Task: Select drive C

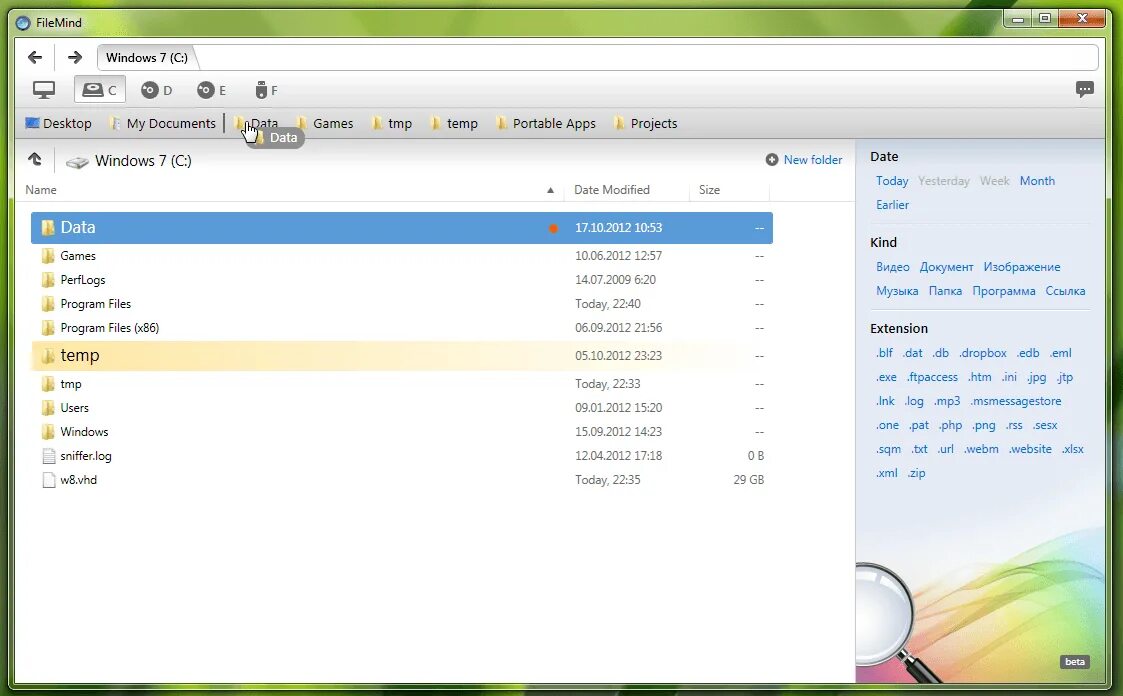Action: pos(100,90)
